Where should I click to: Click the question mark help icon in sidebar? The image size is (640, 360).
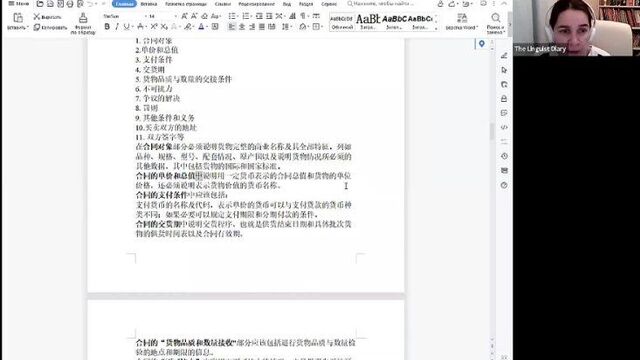coord(504,185)
